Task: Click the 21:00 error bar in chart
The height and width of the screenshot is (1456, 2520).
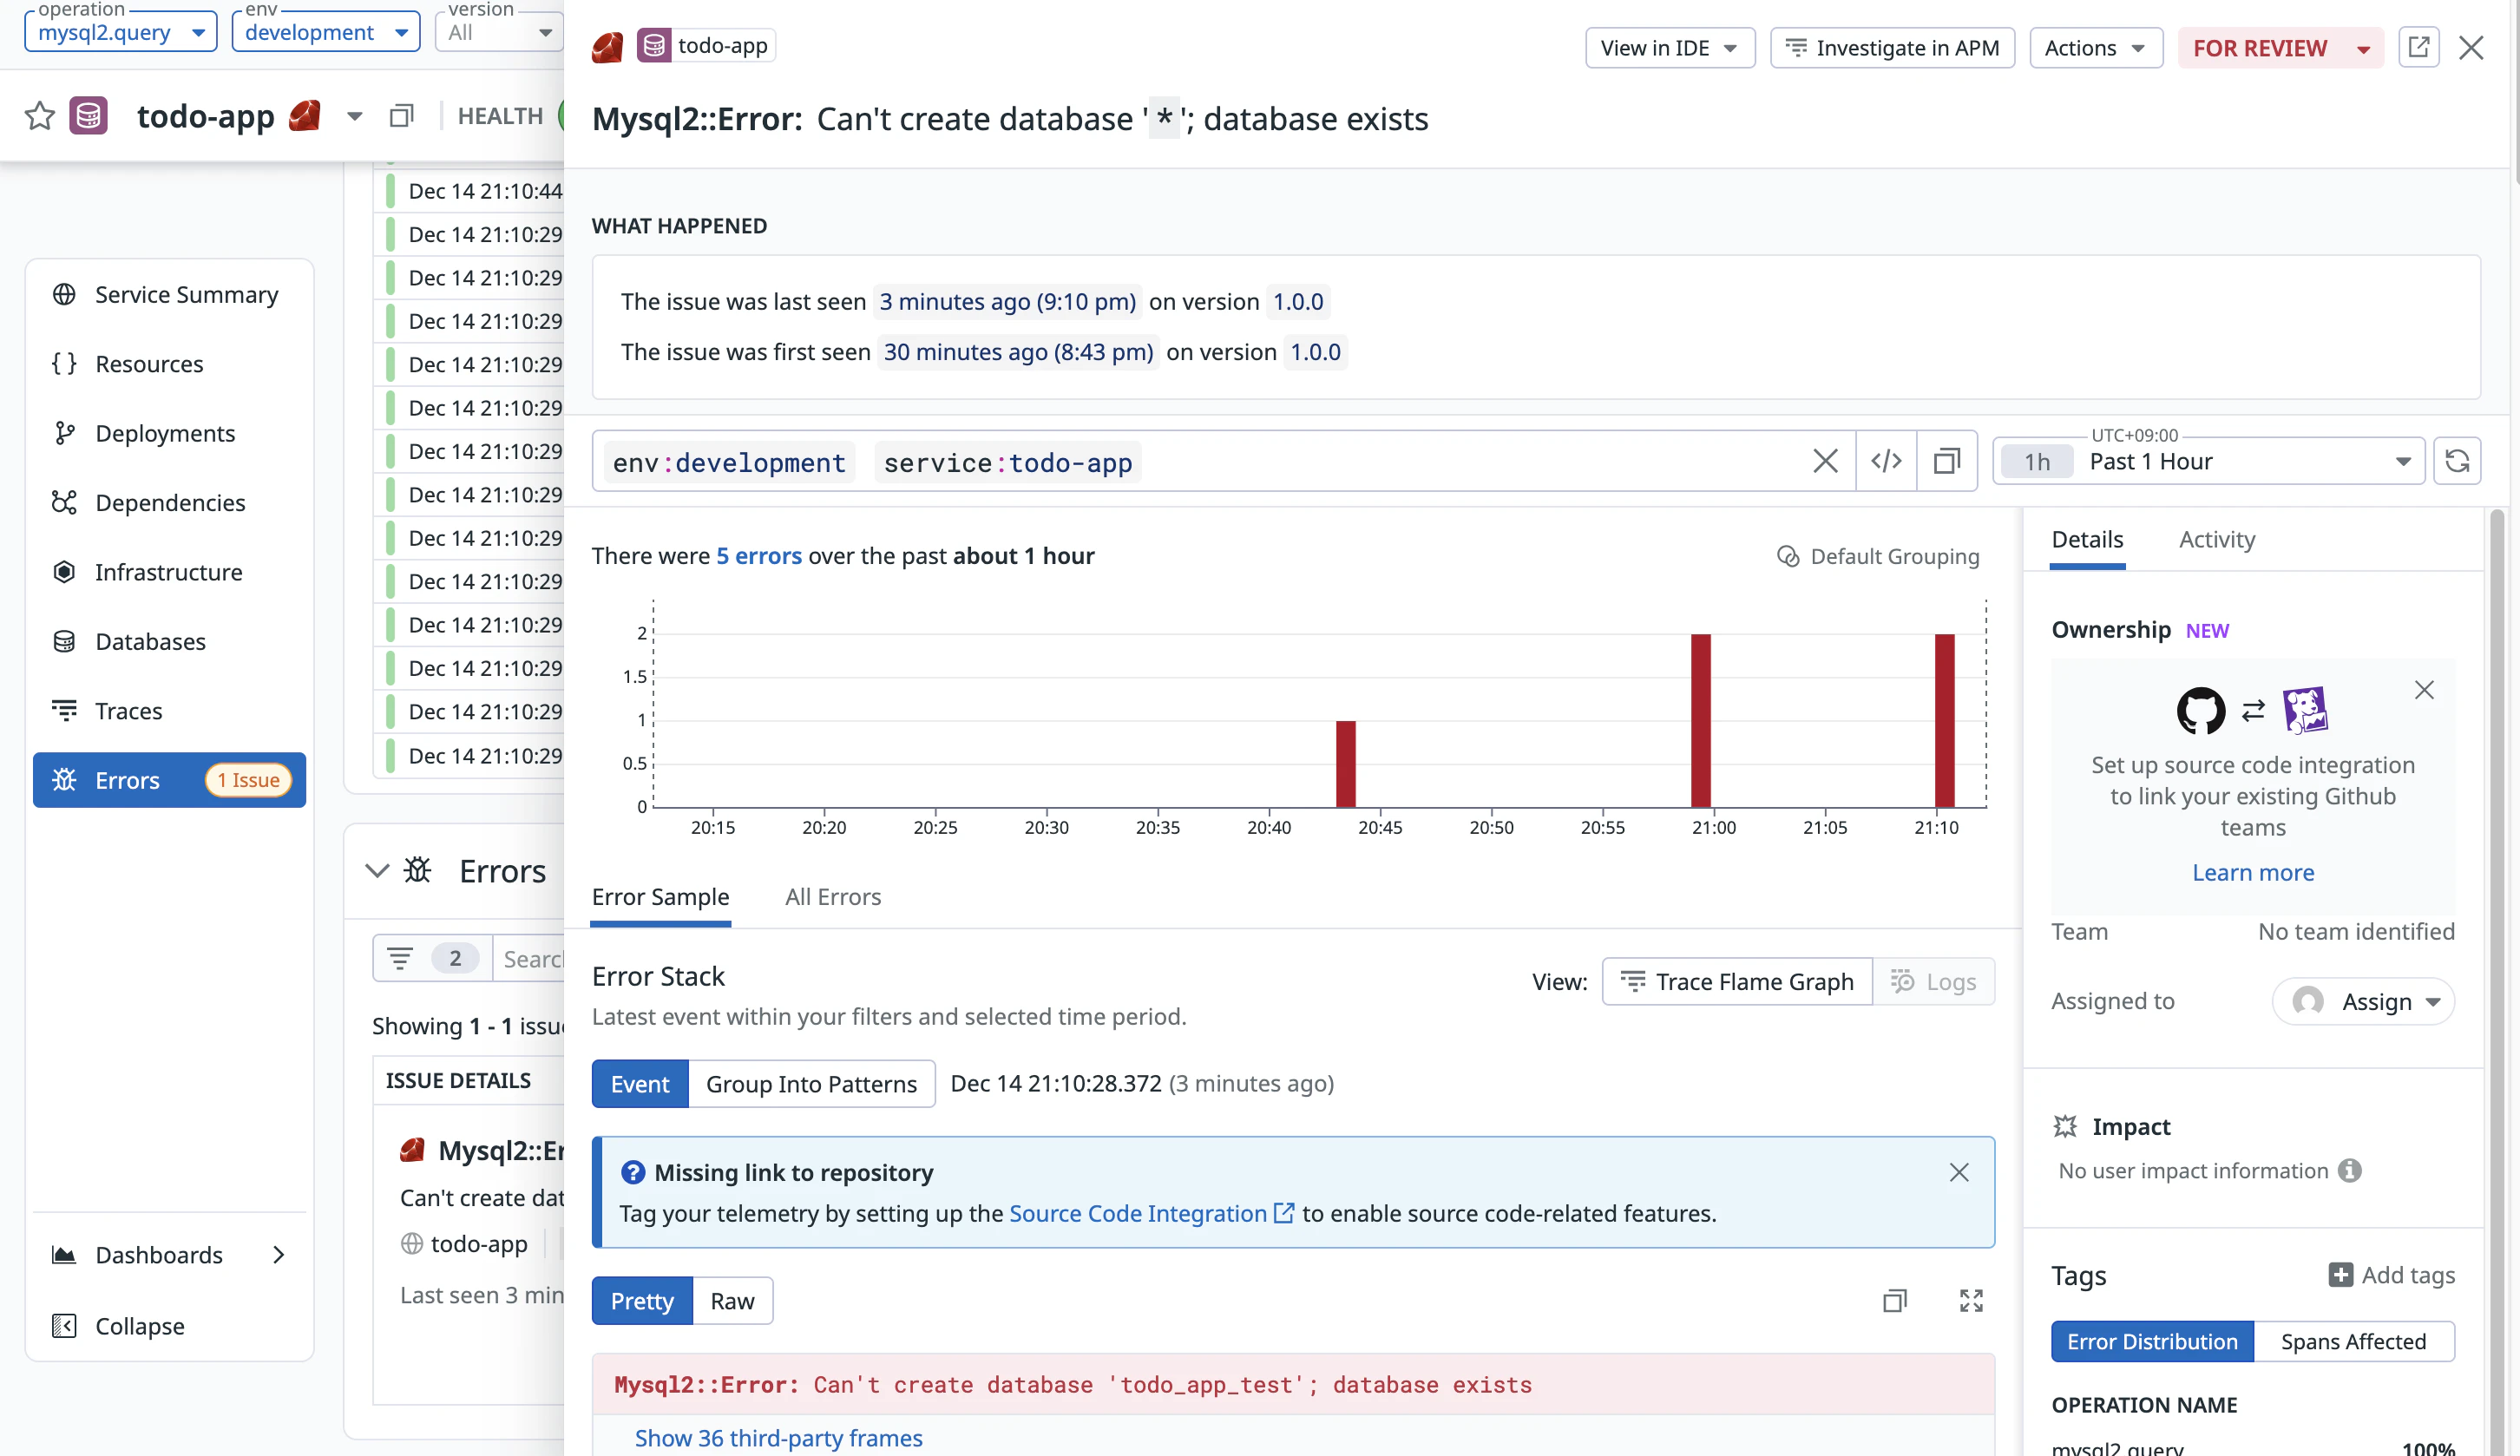Action: 1700,720
